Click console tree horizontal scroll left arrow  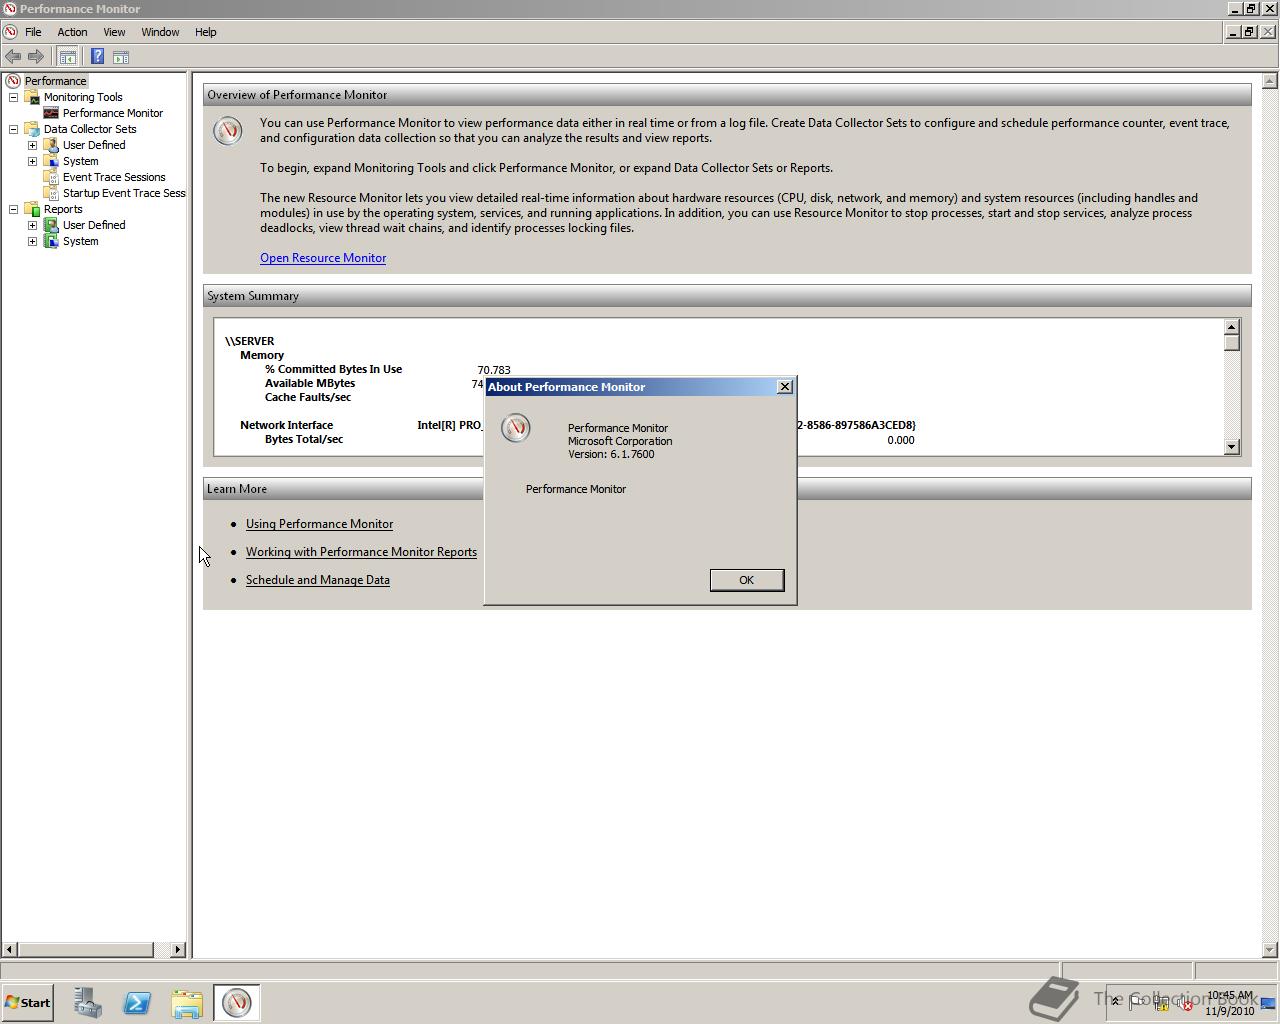coord(9,949)
